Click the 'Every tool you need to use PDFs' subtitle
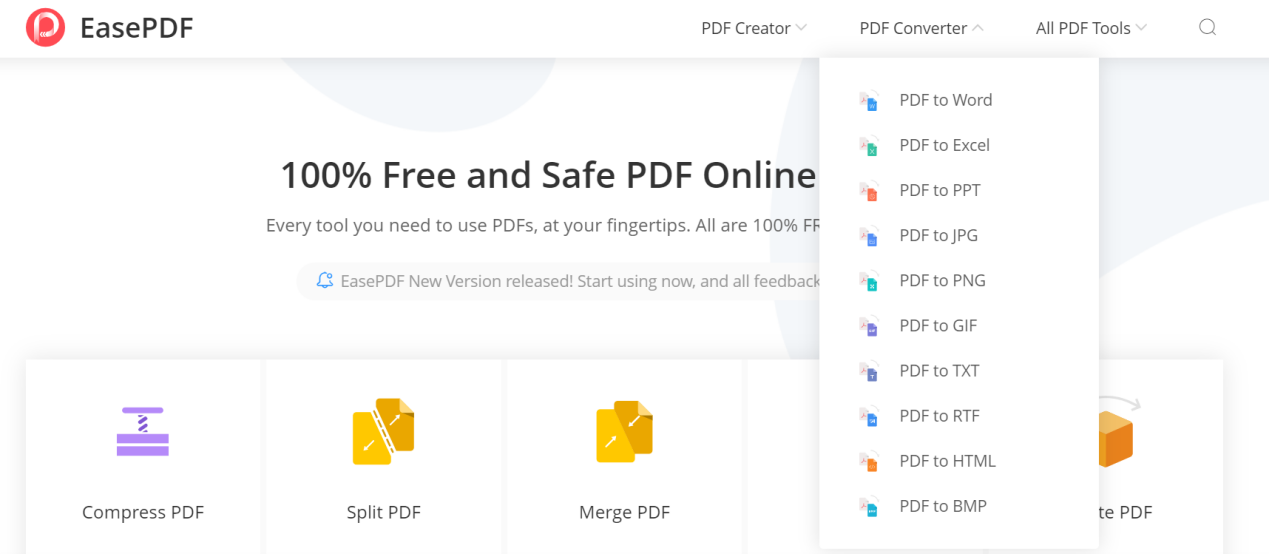The width and height of the screenshot is (1269, 554). (x=542, y=226)
